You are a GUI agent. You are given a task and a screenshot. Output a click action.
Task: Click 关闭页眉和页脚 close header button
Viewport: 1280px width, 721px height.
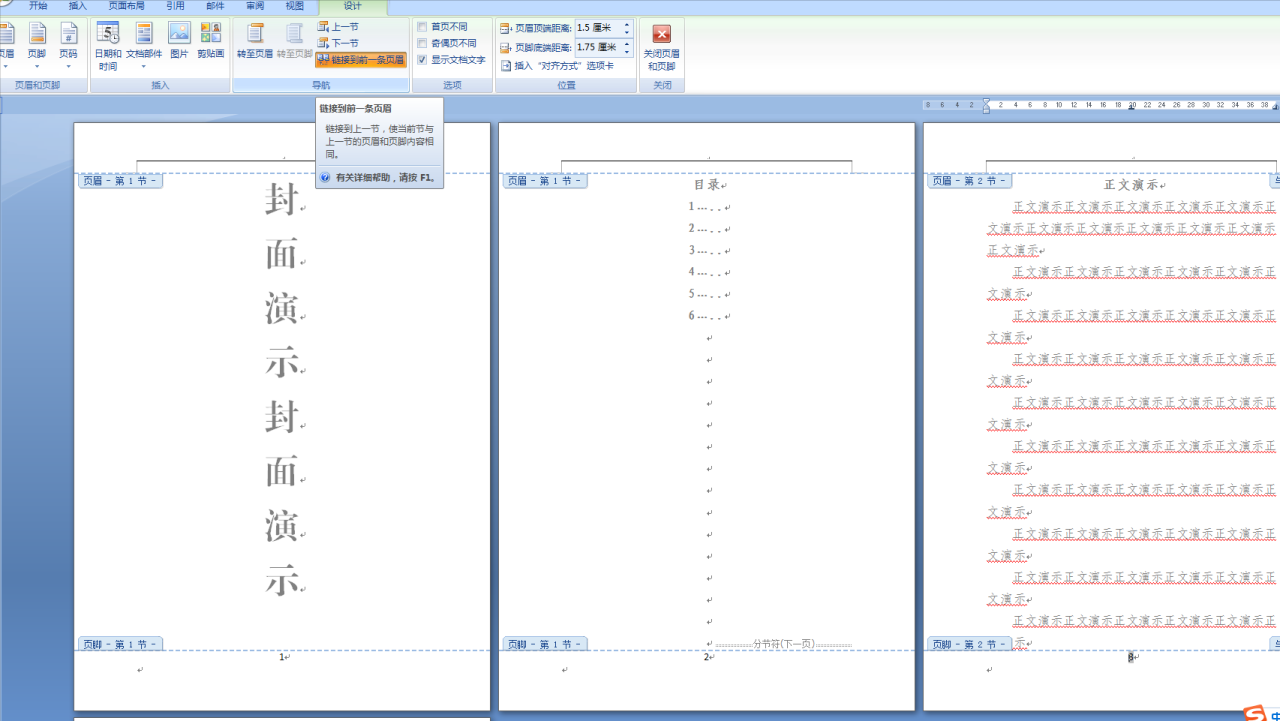coord(661,47)
